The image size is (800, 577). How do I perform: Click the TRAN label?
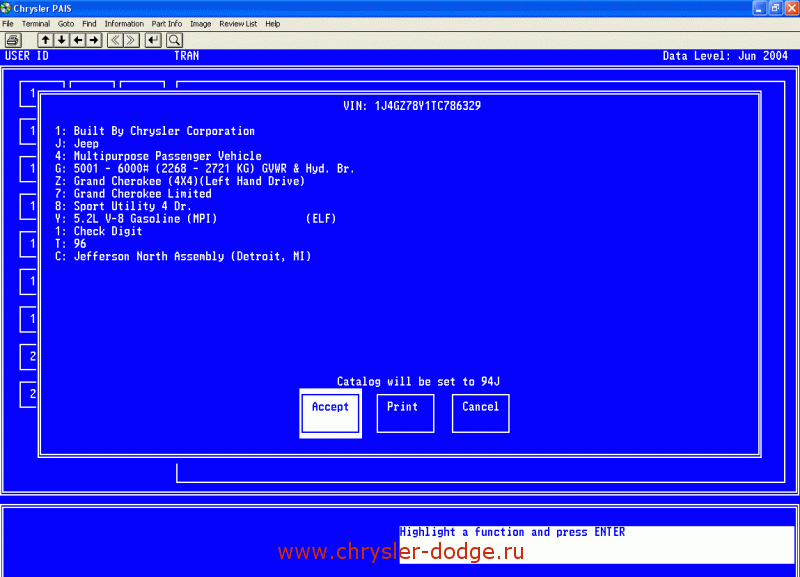click(x=187, y=56)
